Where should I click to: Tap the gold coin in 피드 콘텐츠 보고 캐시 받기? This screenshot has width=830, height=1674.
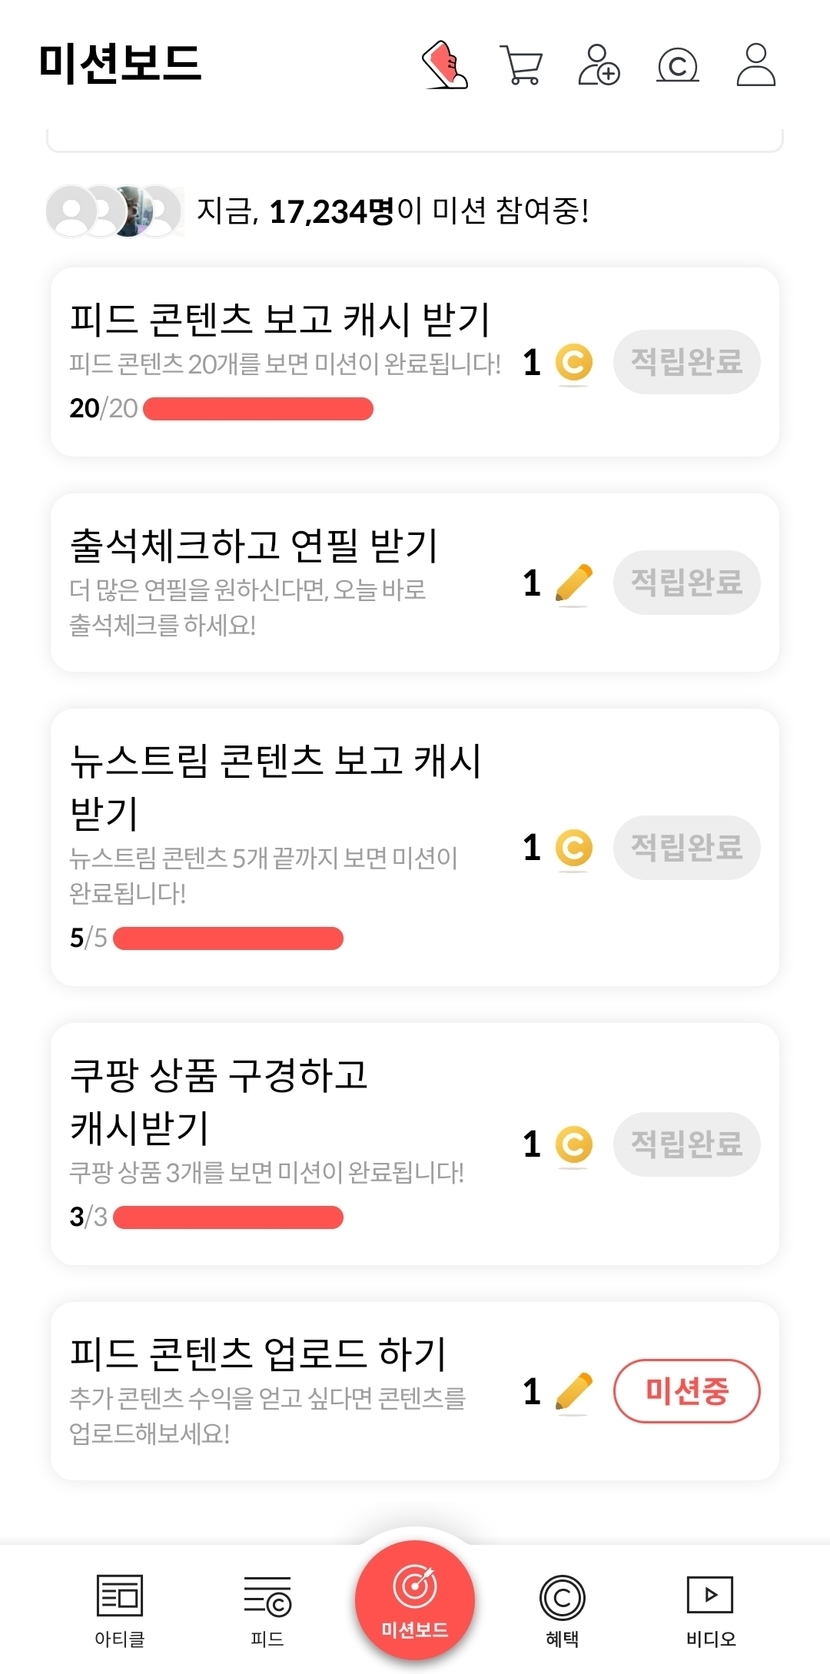[x=574, y=362]
